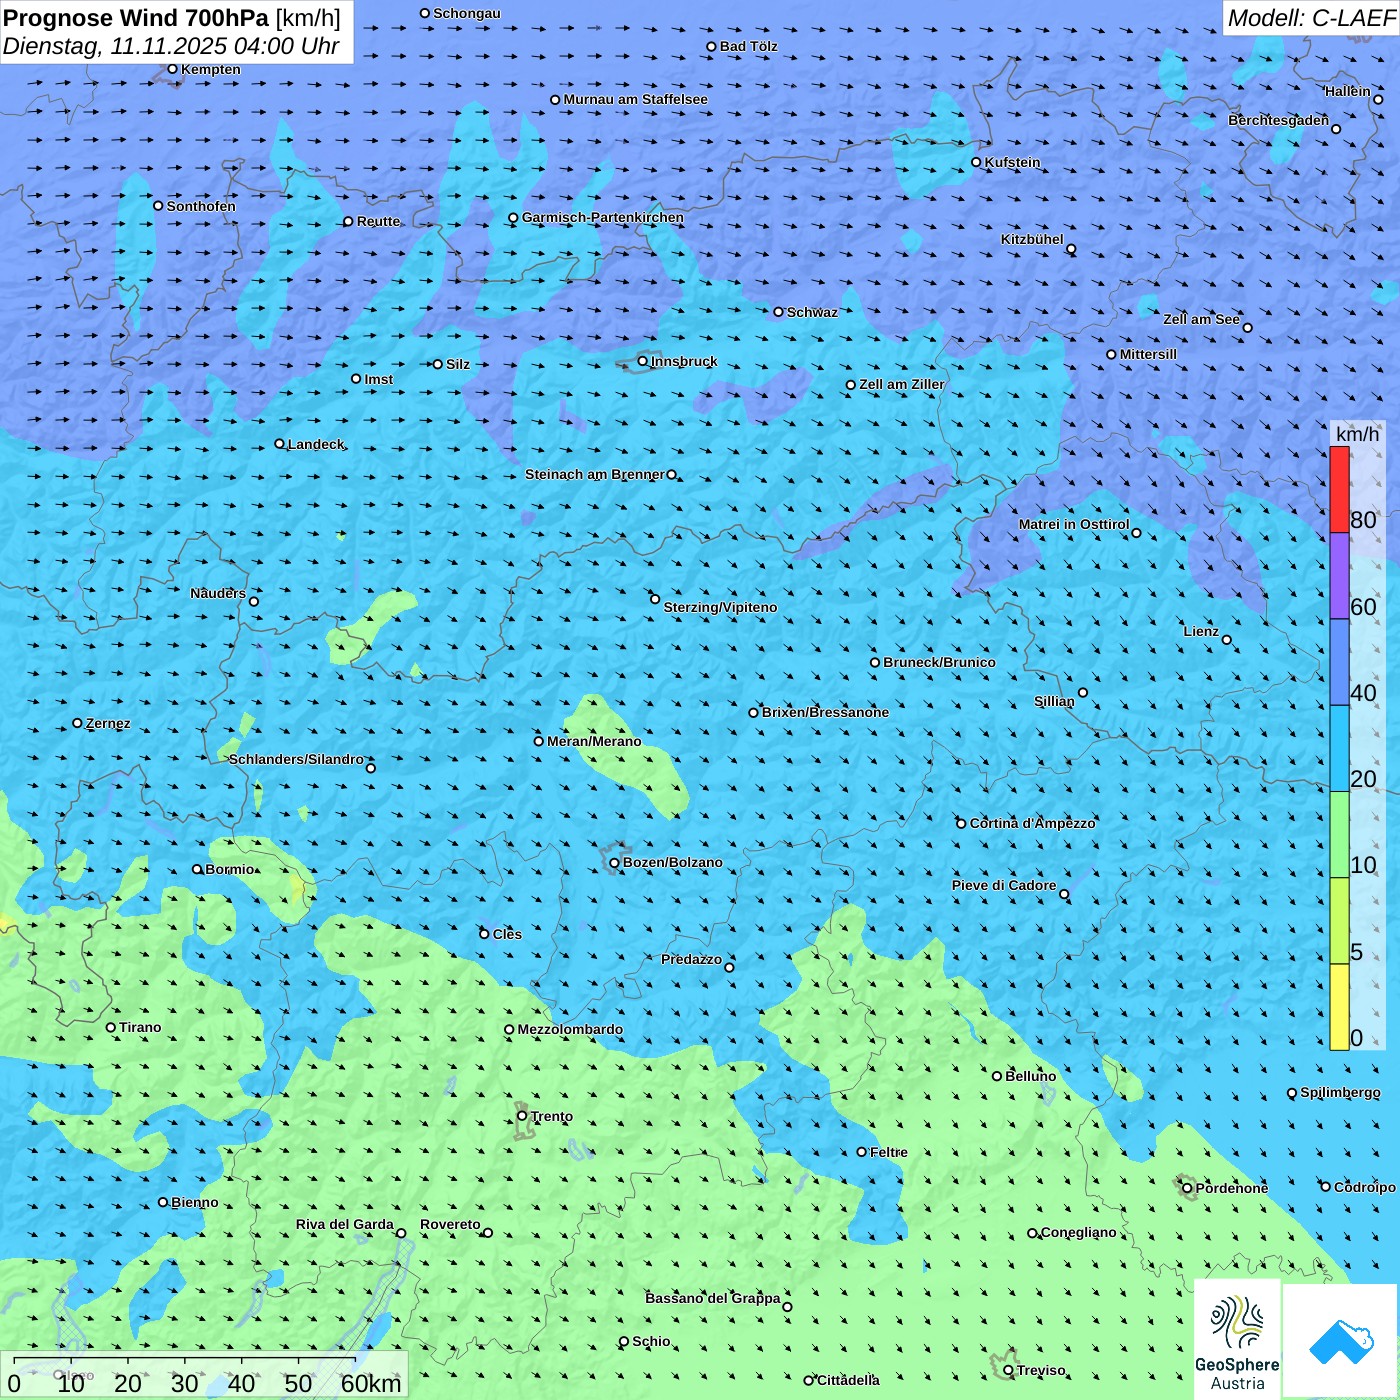Select the "Pordenone" label
Viewport: 1400px width, 1400px height.
click(x=1232, y=1188)
